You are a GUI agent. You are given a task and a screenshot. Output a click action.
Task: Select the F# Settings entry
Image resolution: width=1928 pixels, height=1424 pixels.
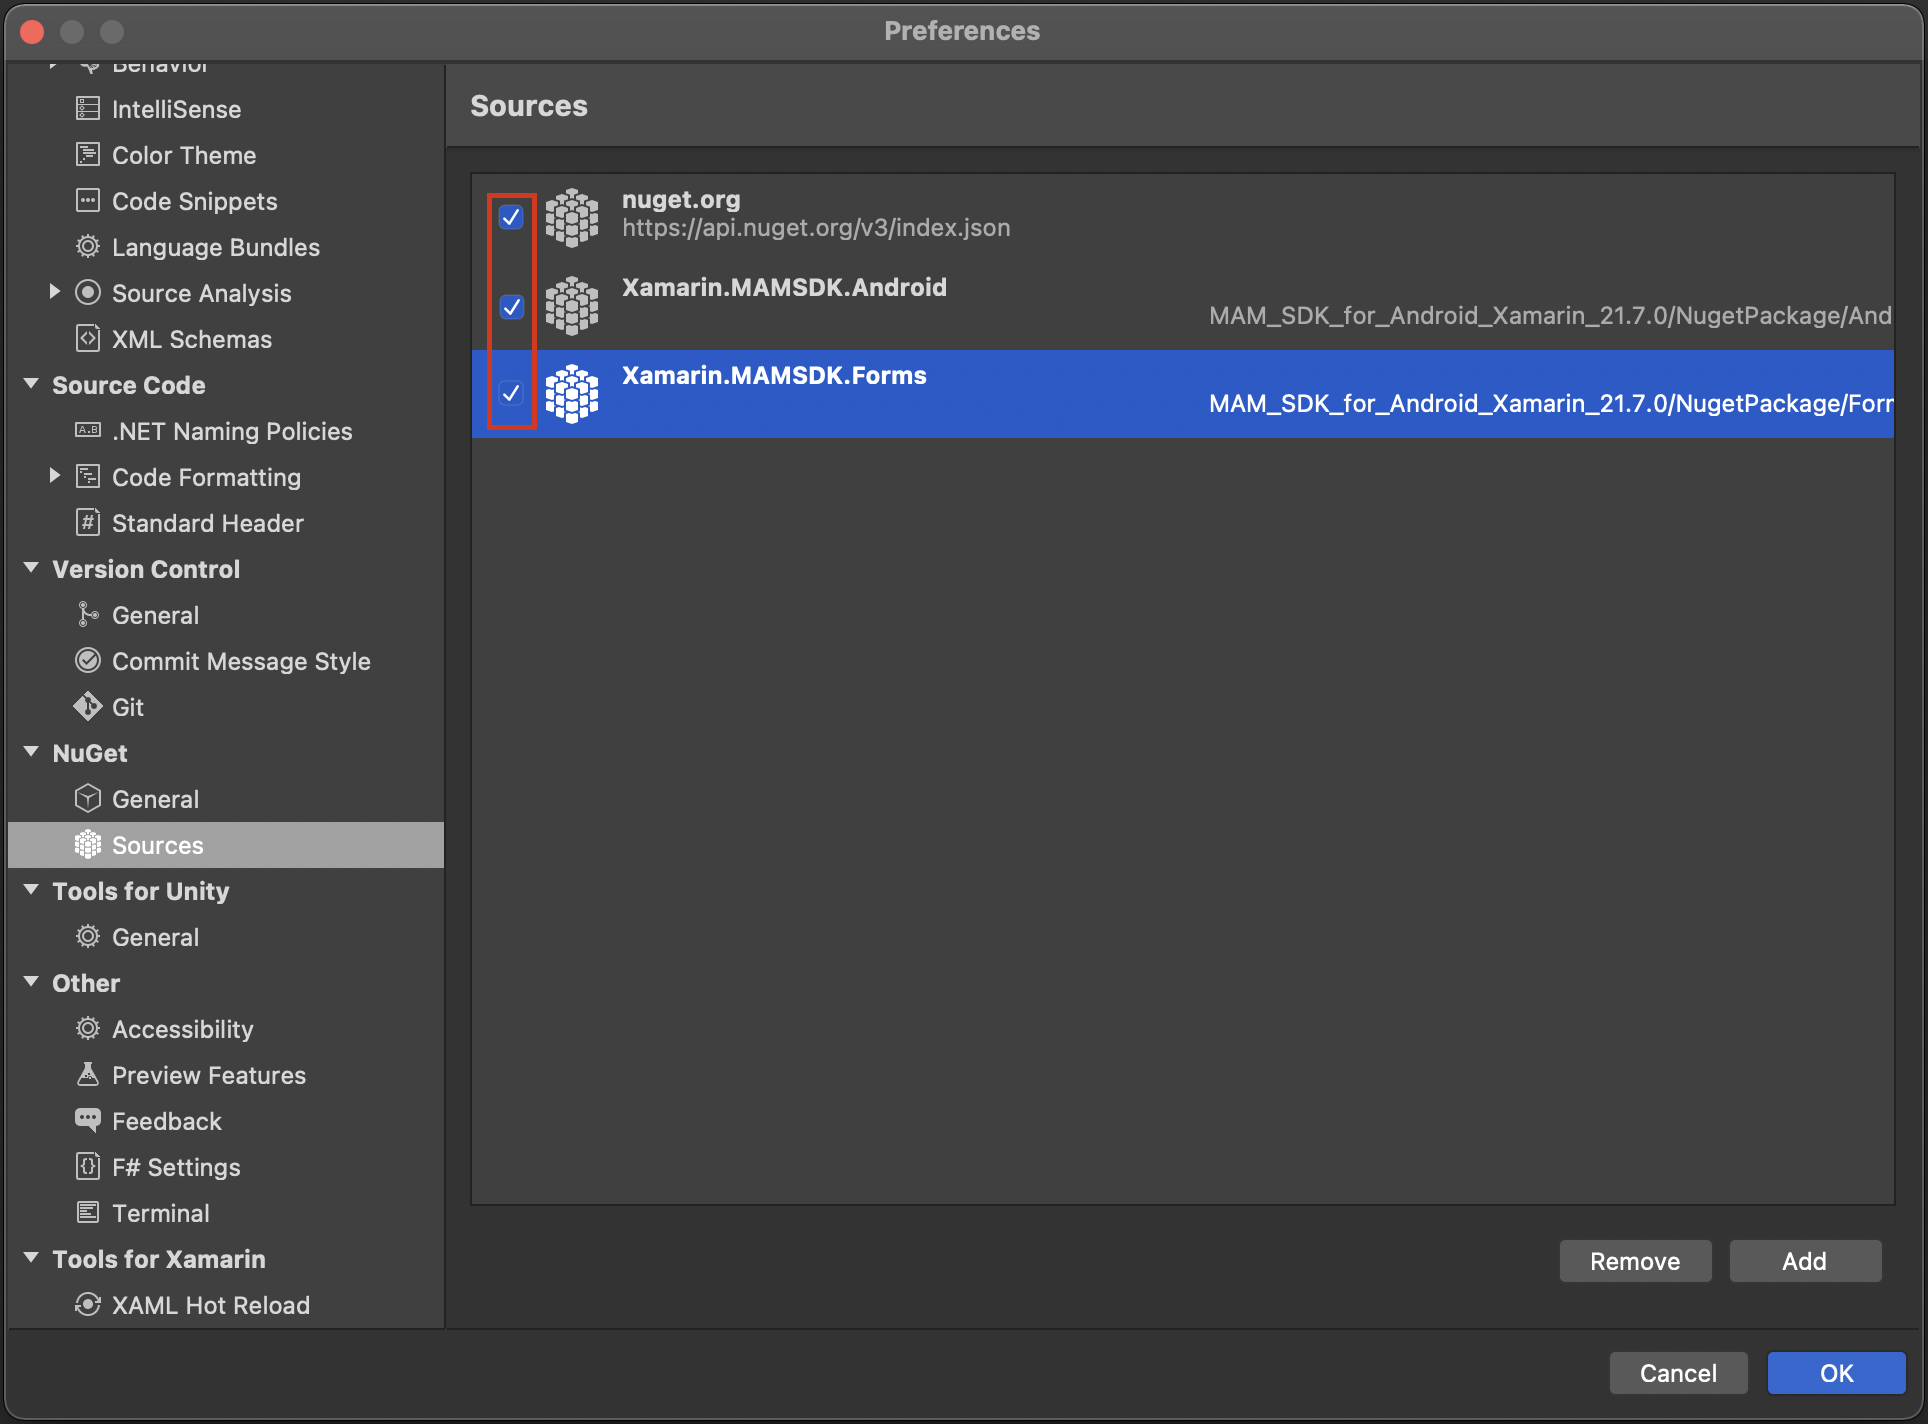coord(176,1167)
